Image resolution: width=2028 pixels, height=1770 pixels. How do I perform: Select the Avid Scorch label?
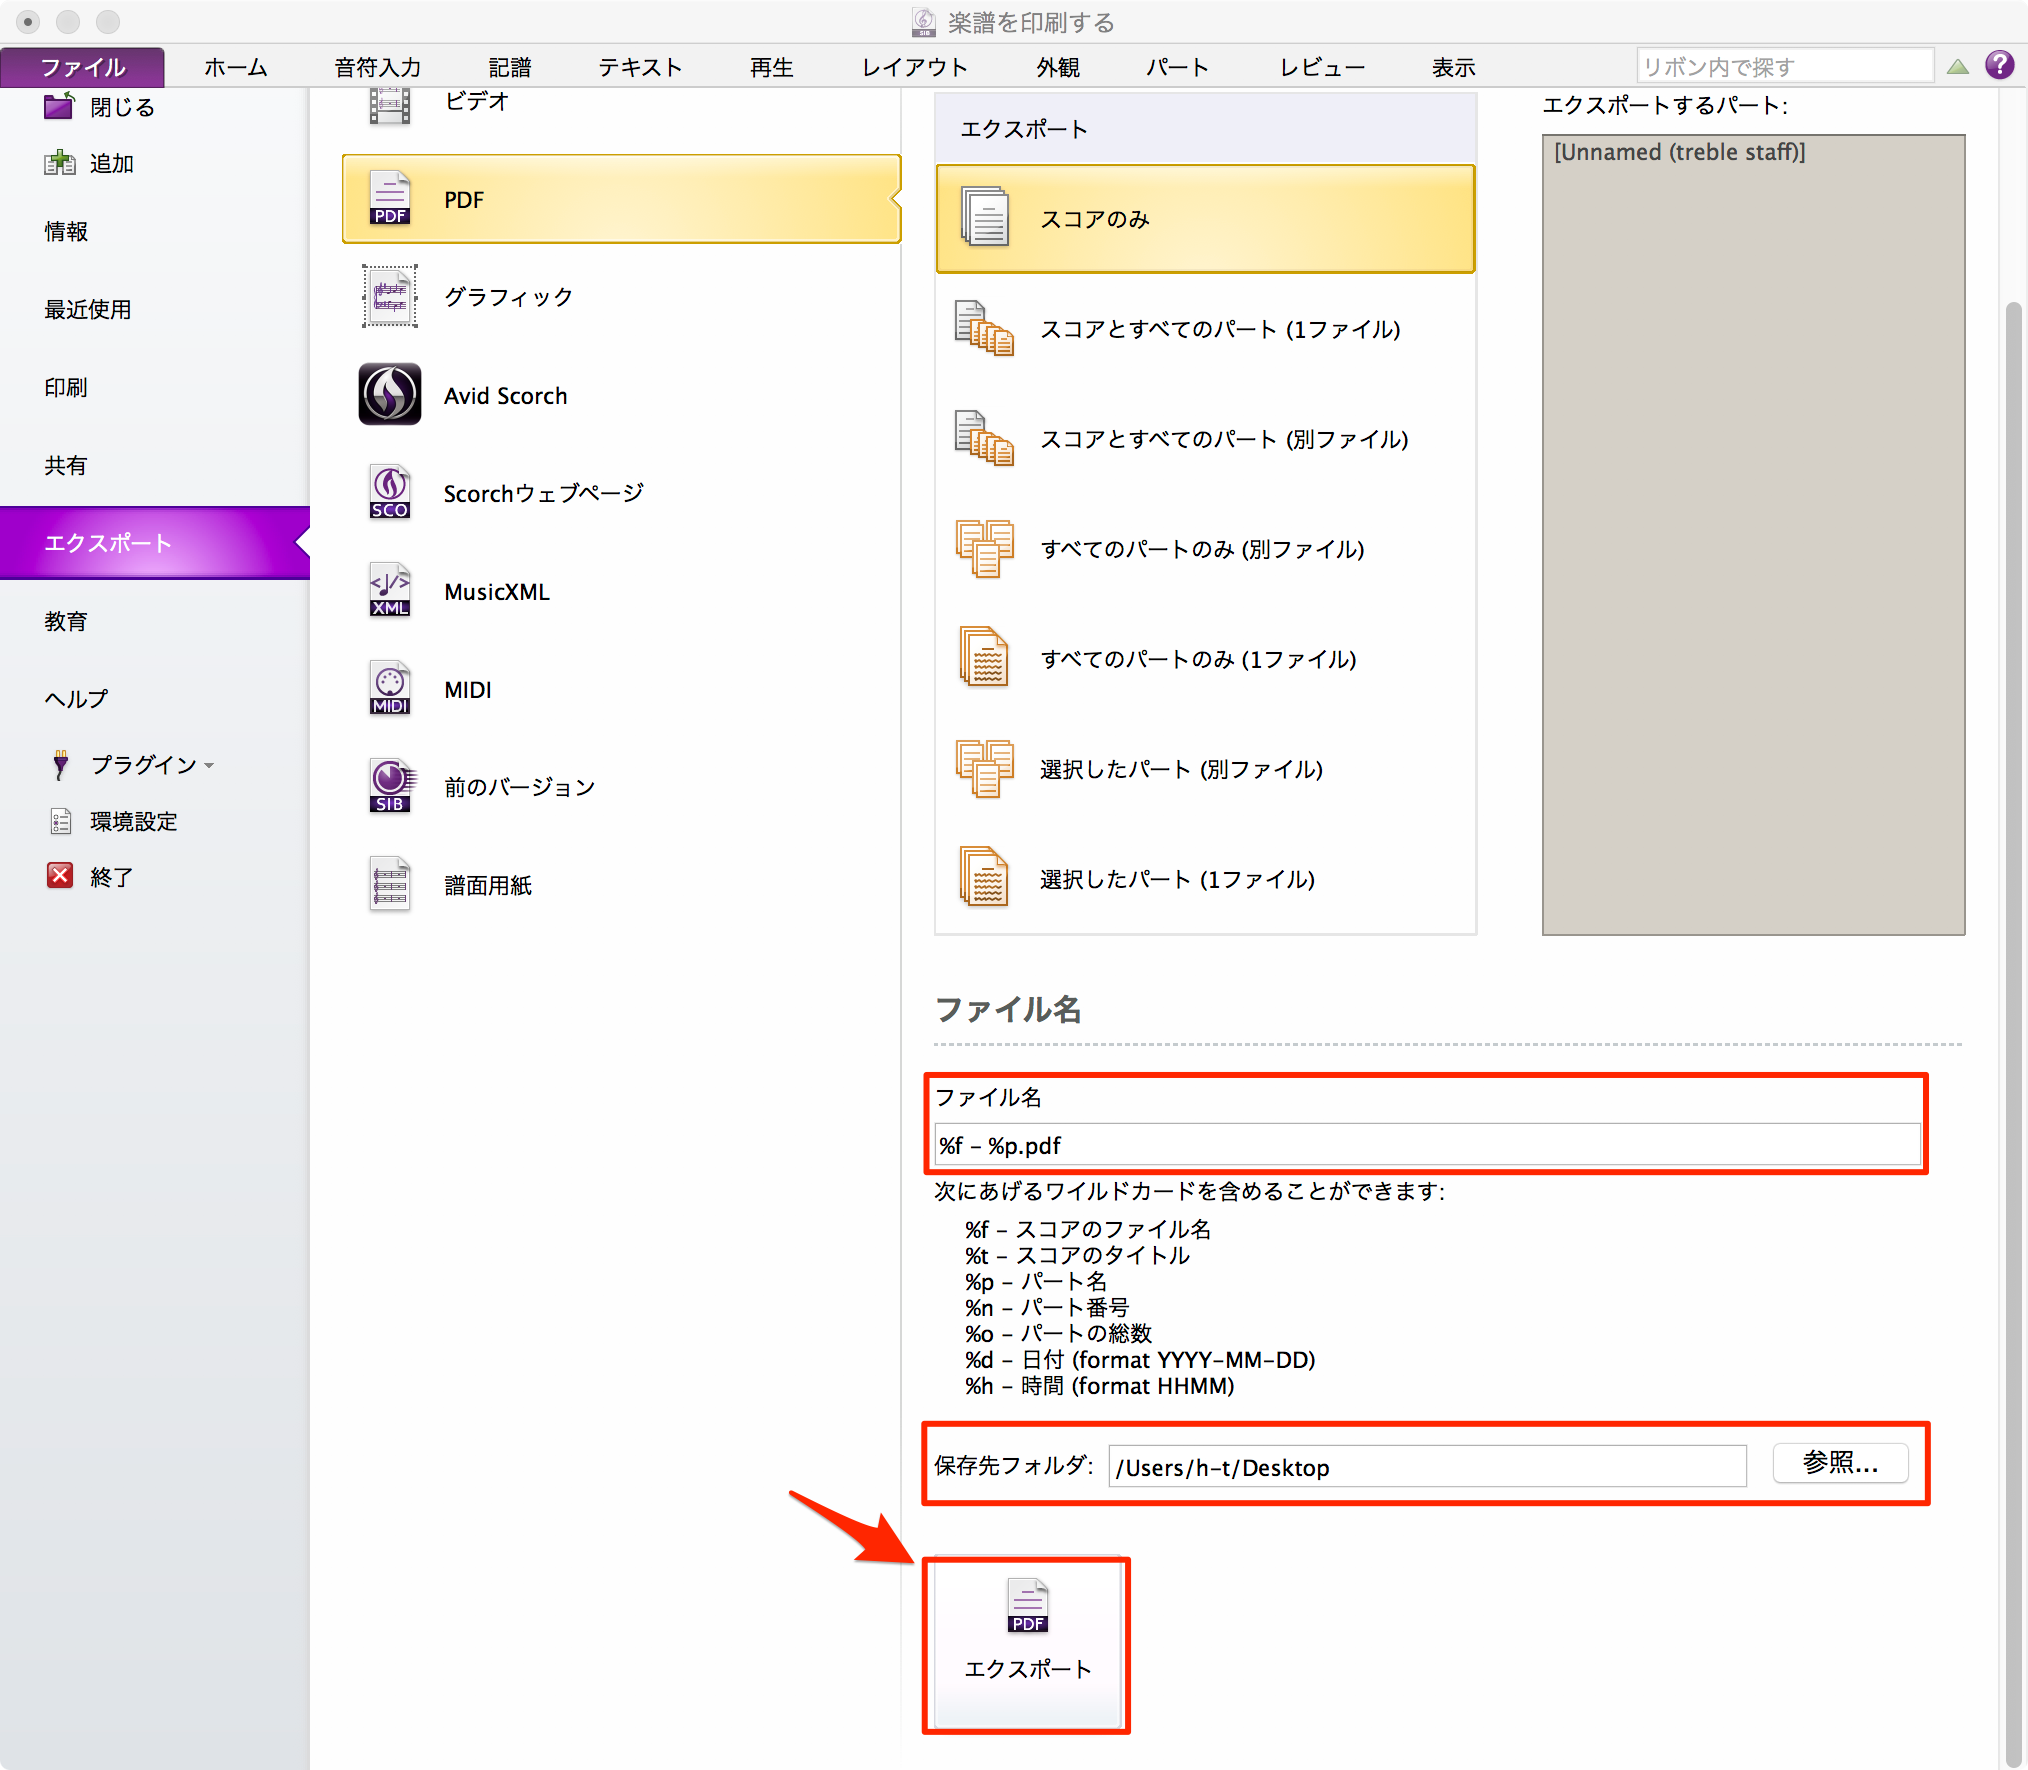[x=505, y=395]
